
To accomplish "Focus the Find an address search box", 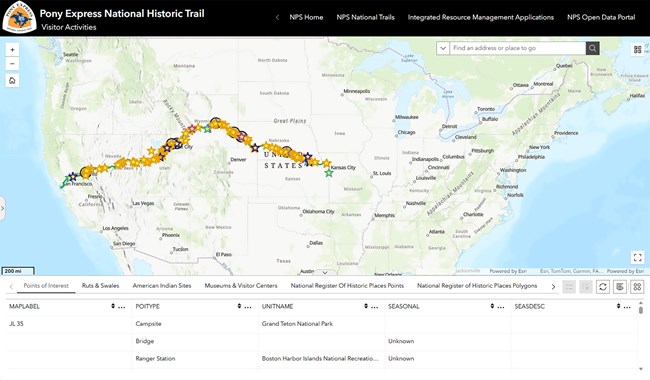I will pos(518,48).
